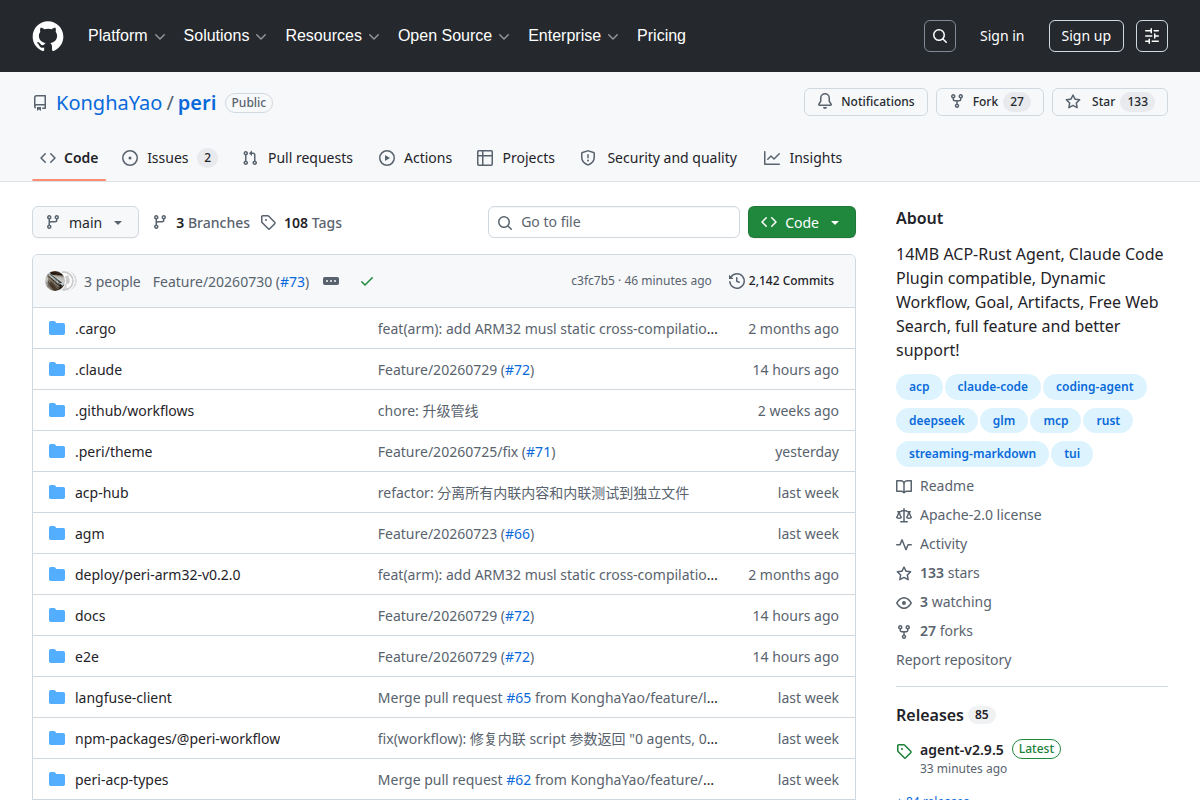Click the langfuse-client folder icon
Viewport: 1200px width, 800px height.
tap(57, 698)
